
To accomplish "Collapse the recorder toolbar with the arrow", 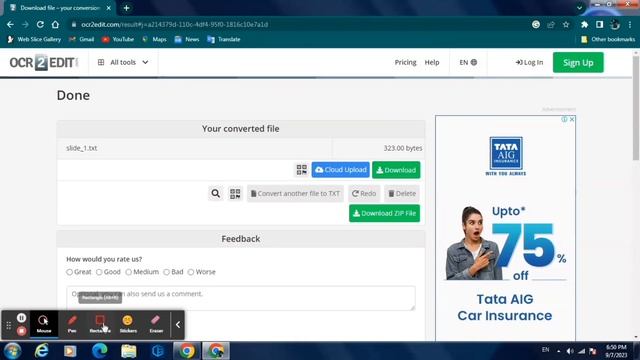I will coord(178,324).
